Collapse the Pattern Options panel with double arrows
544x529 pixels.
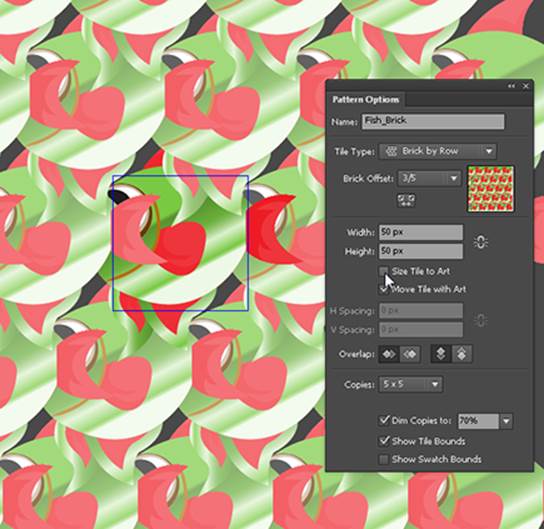(x=511, y=86)
